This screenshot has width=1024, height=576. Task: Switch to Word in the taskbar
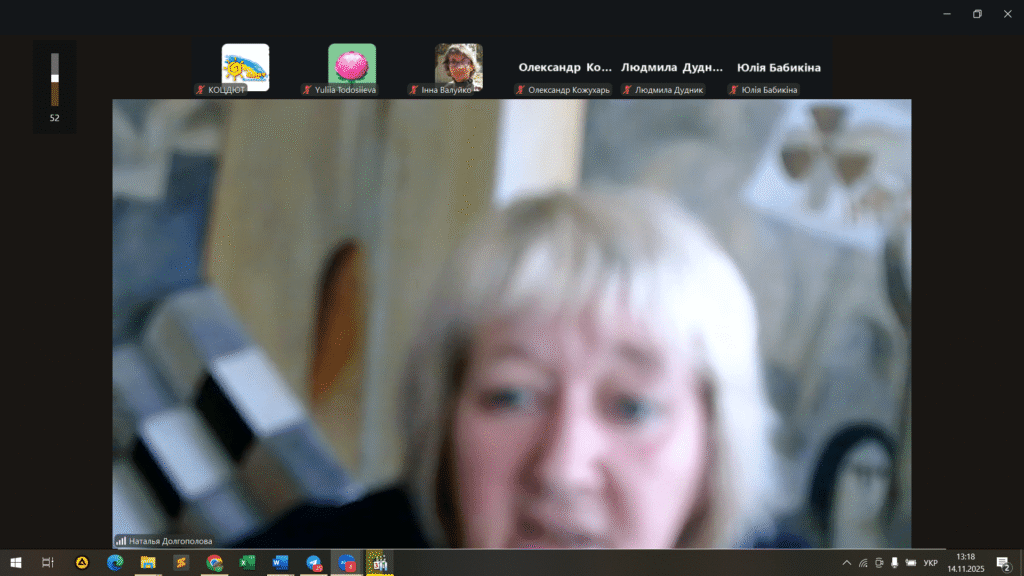280,563
